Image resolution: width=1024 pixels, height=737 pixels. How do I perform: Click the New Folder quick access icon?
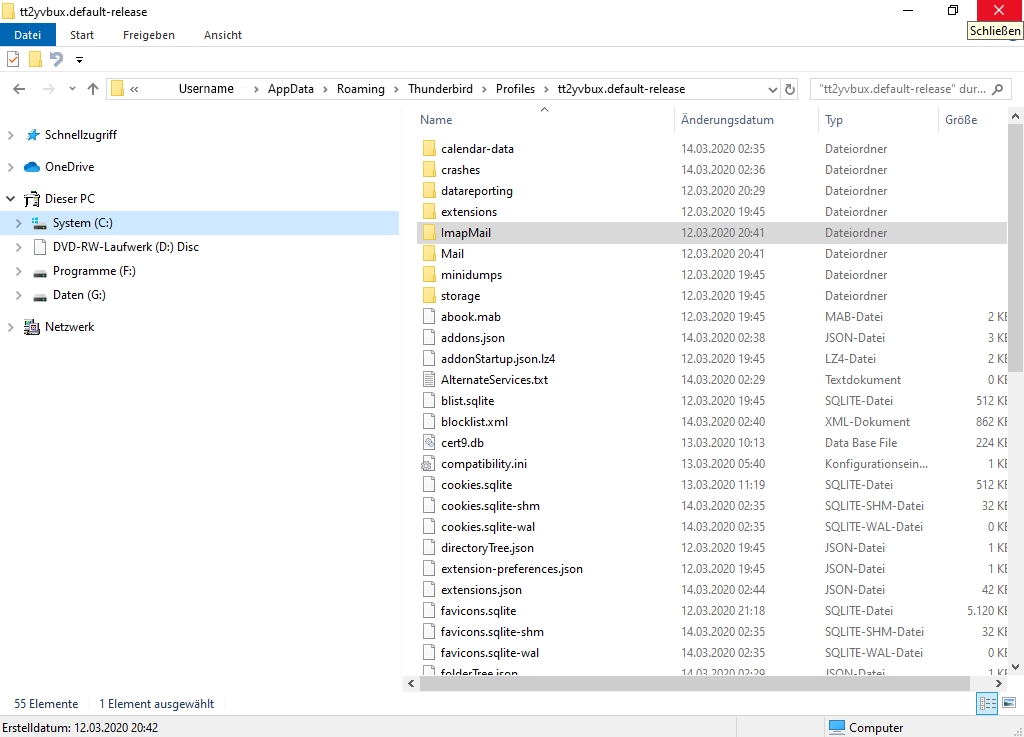pyautogui.click(x=35, y=59)
